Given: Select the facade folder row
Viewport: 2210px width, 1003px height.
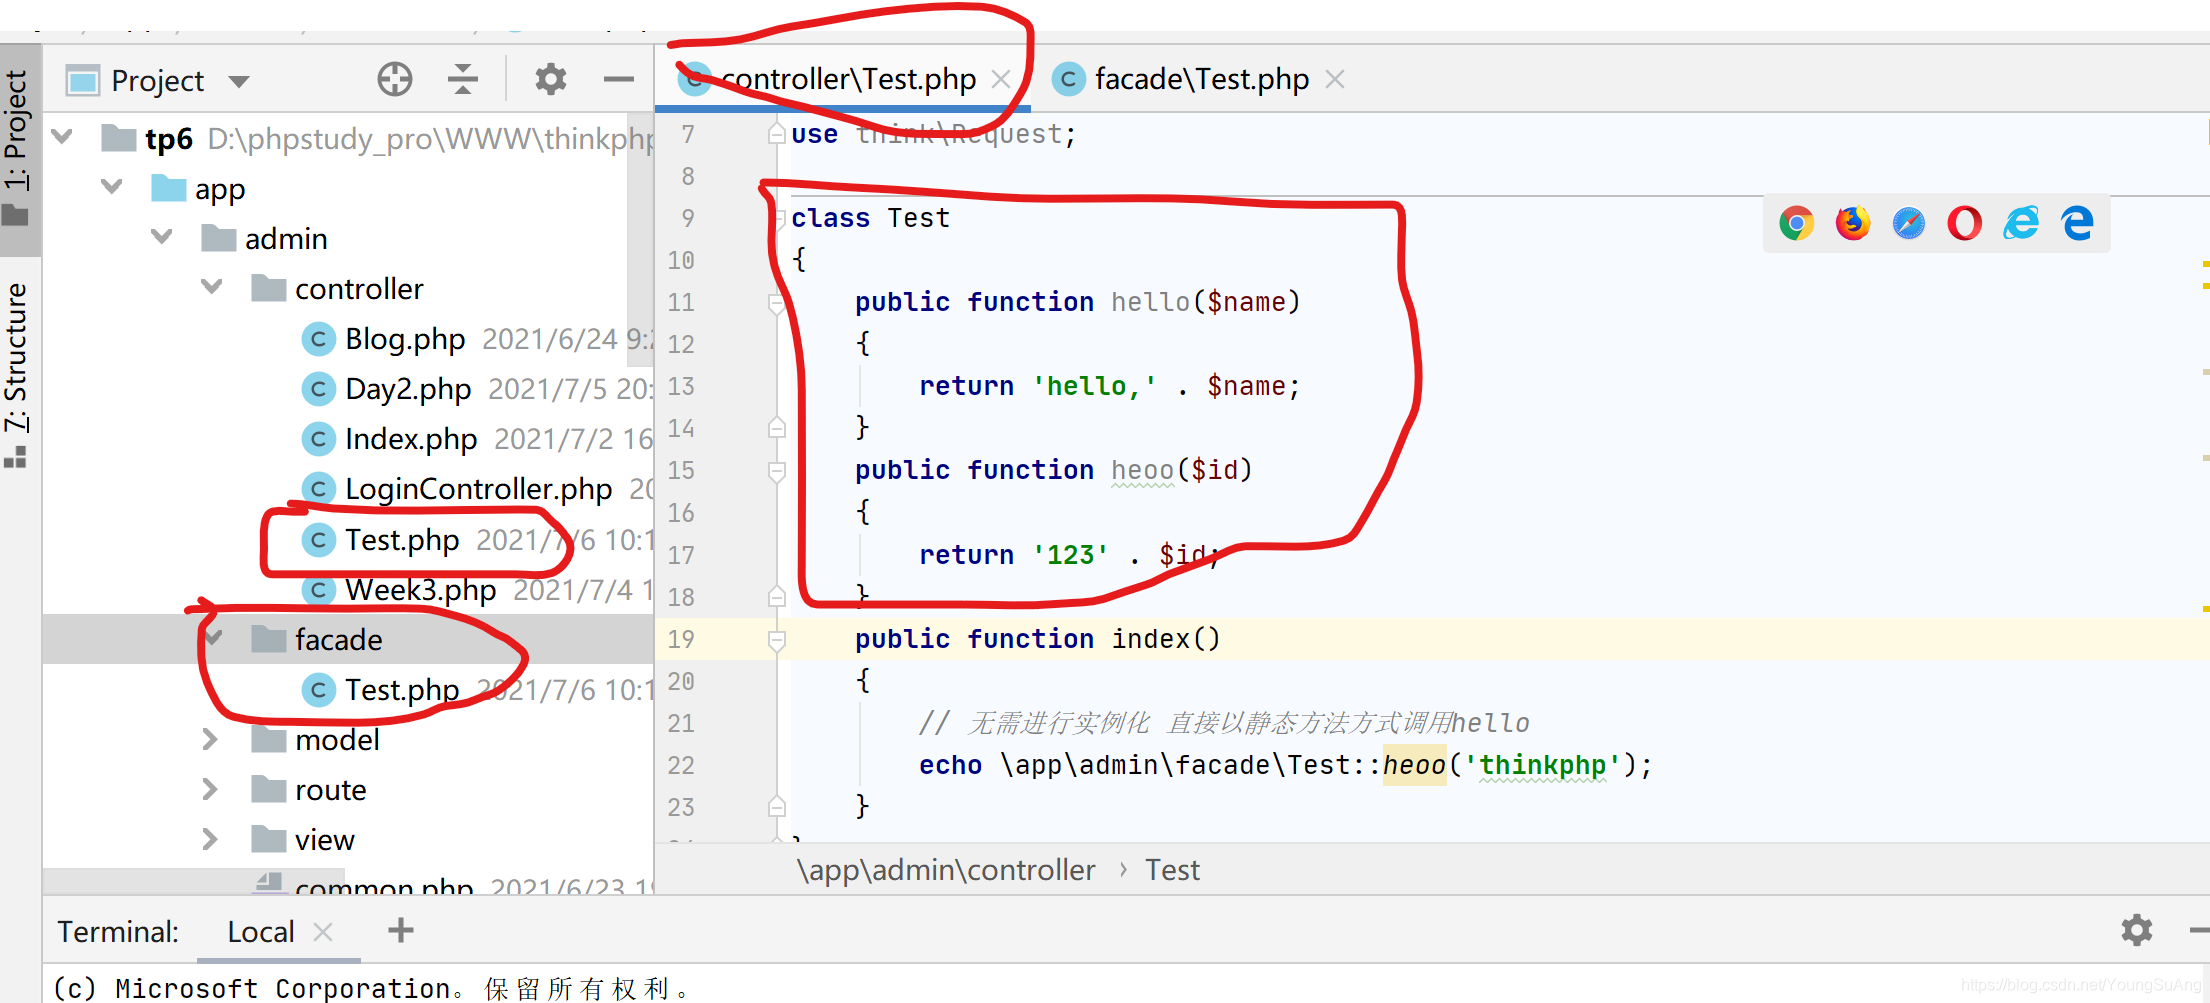Looking at the screenshot, I should 348,639.
